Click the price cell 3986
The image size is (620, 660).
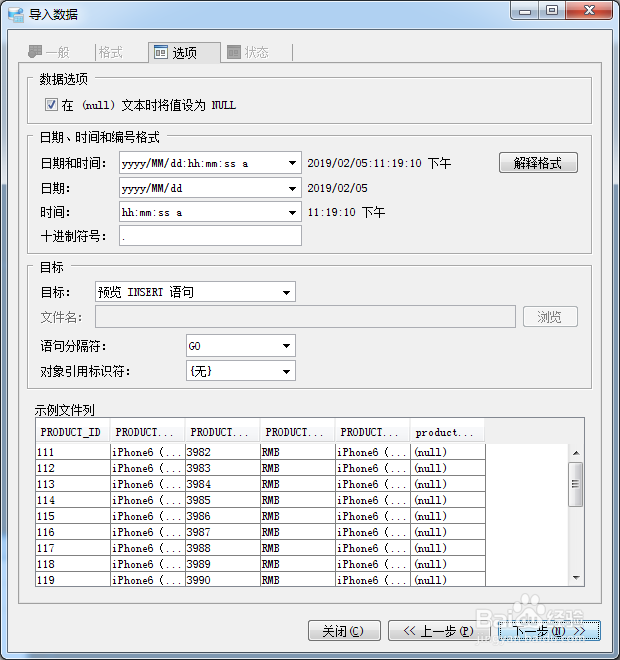(x=223, y=516)
